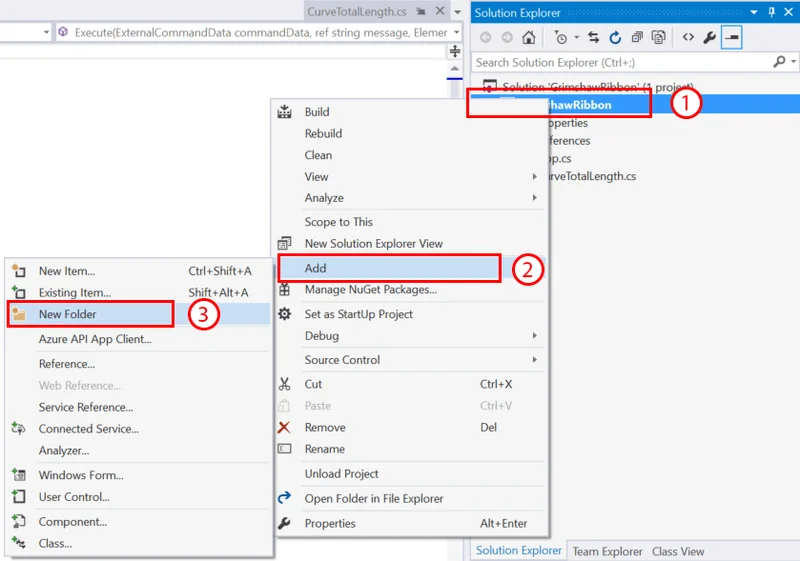The width and height of the screenshot is (800, 561).
Task: Select Reference... in Add submenu
Action: click(x=138, y=364)
